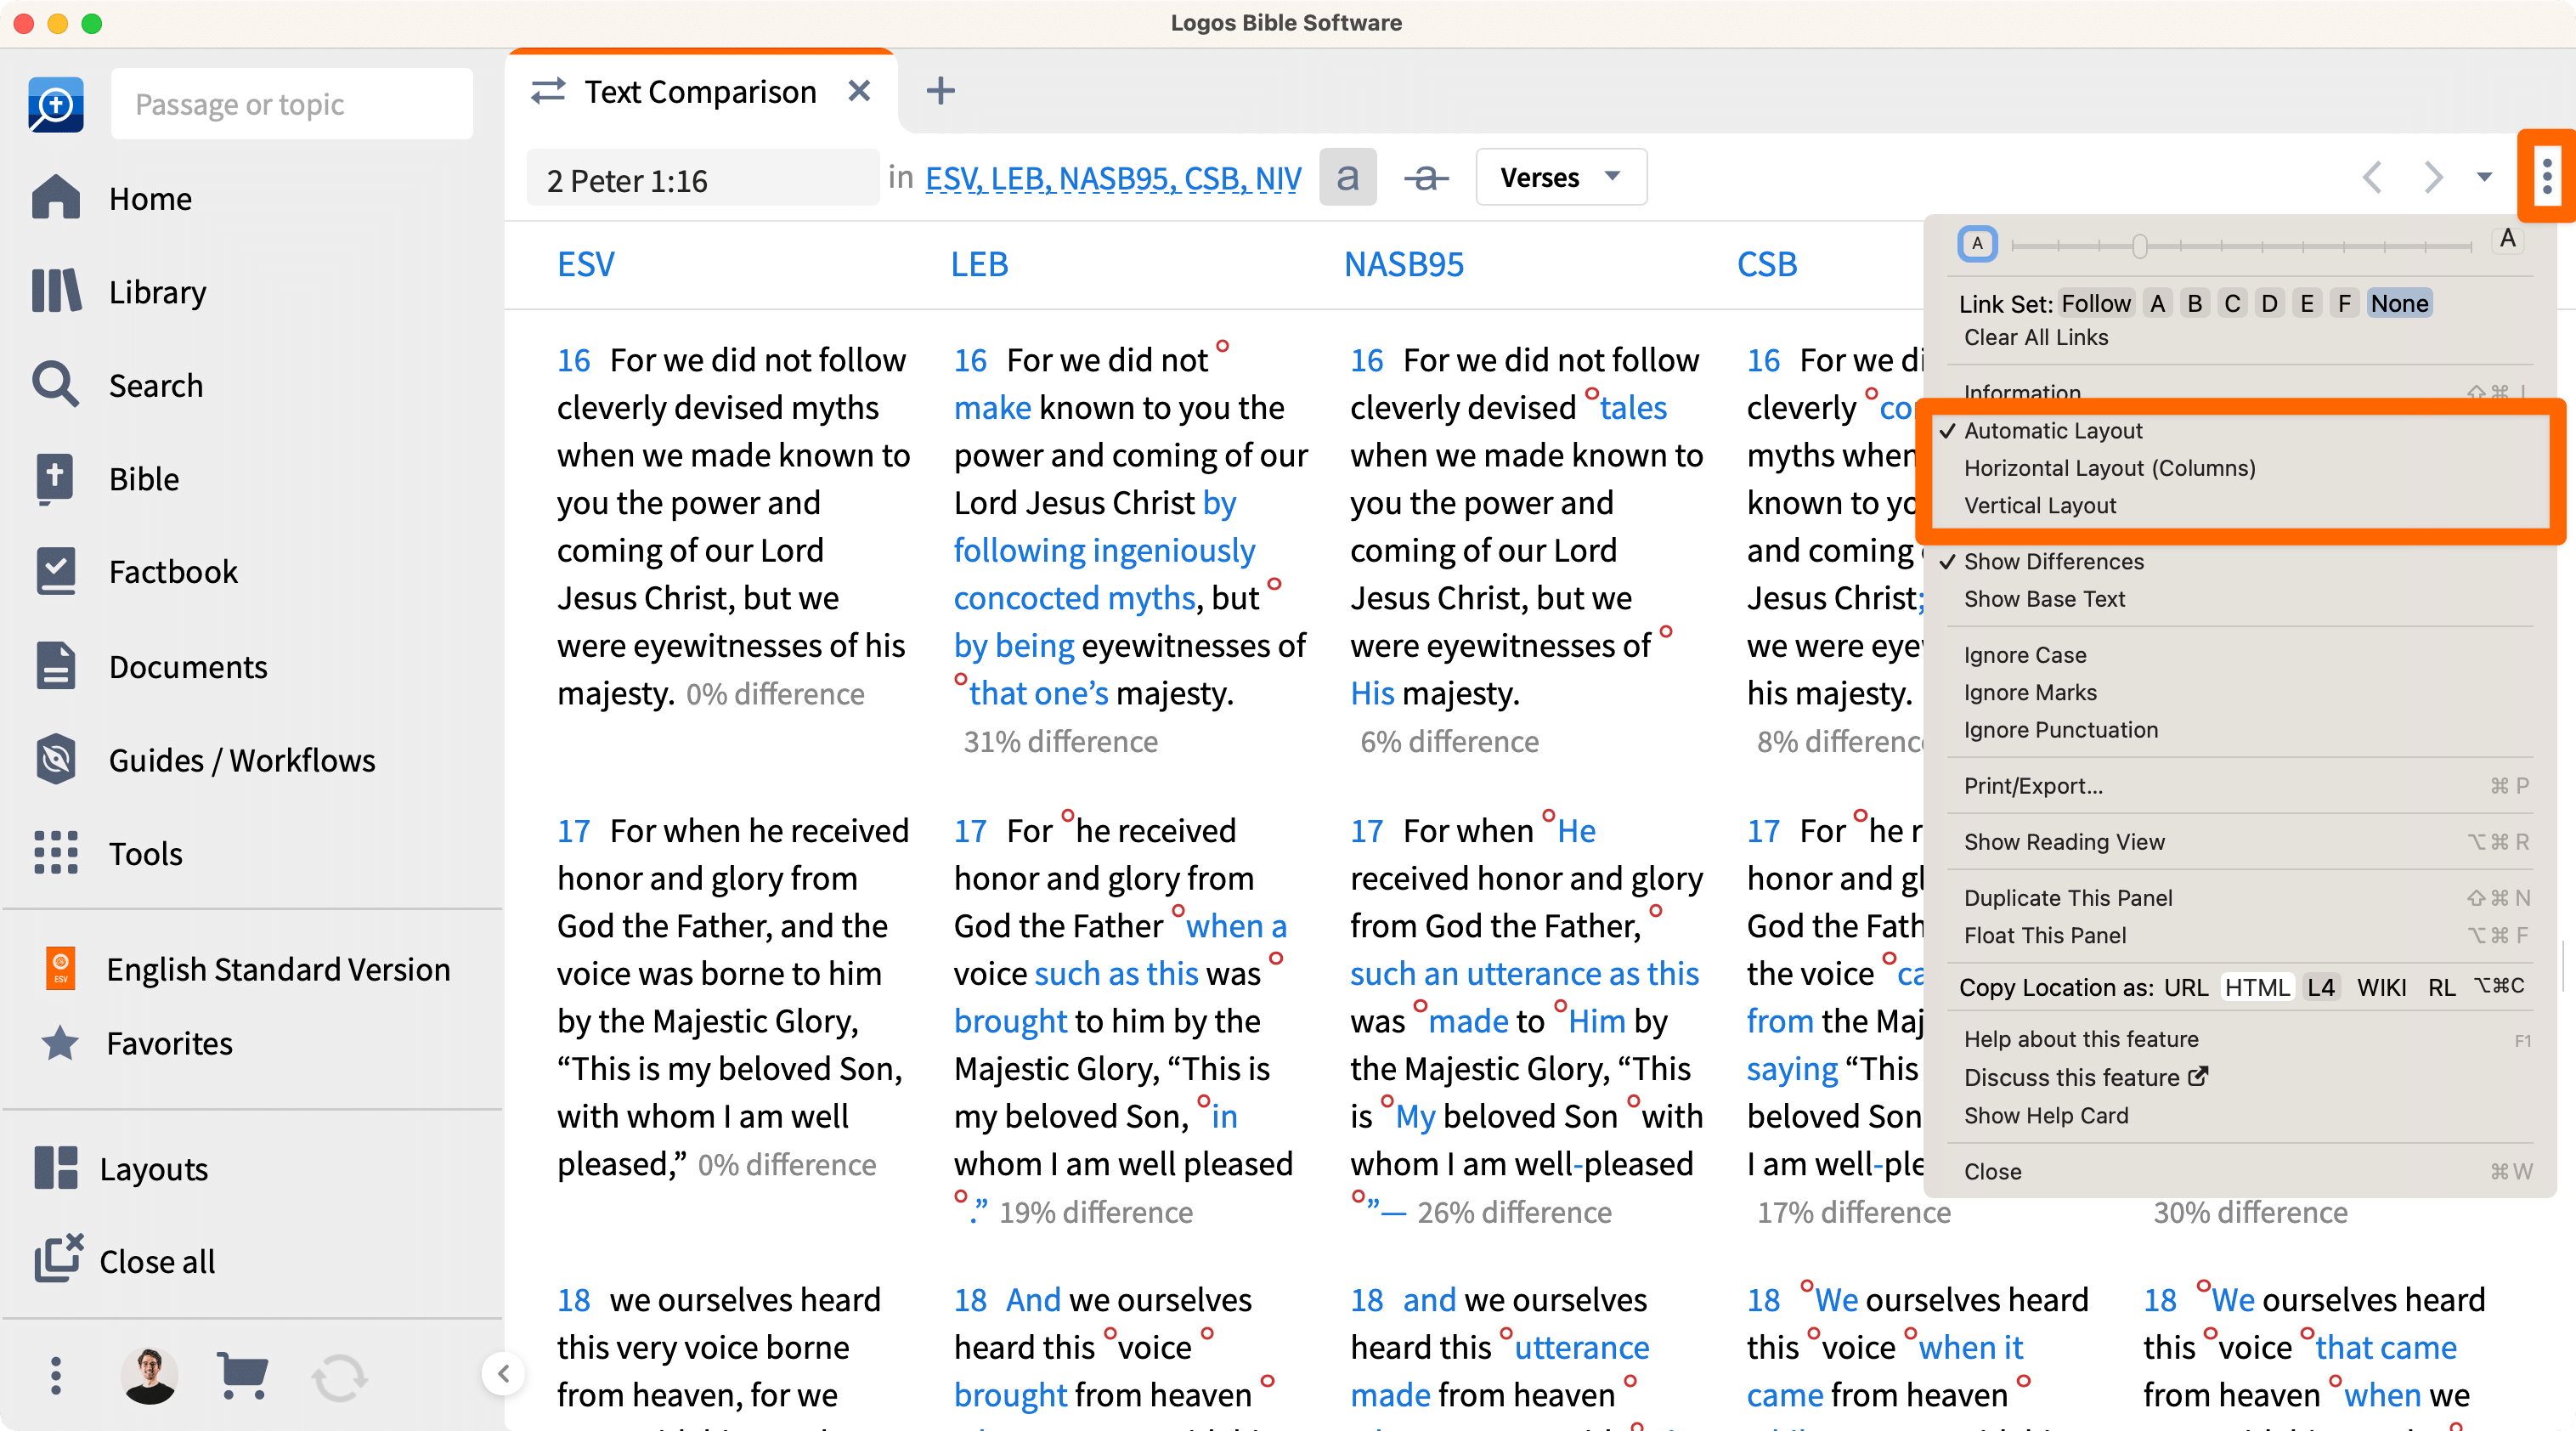Viewport: 2576px width, 1431px height.
Task: Open the versions list ESV, LEB, NASB95, CSB, NIV
Action: 1113,178
